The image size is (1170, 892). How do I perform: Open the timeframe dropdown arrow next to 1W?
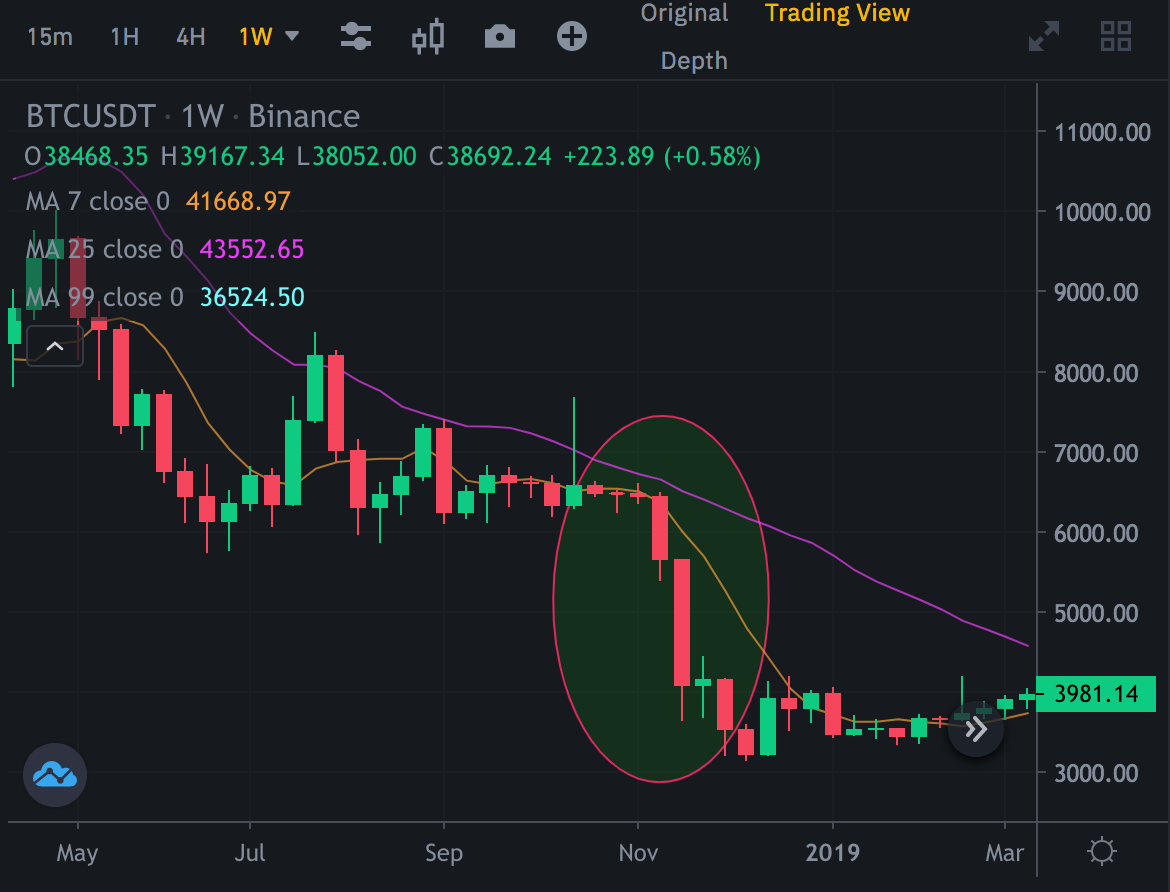pos(292,36)
